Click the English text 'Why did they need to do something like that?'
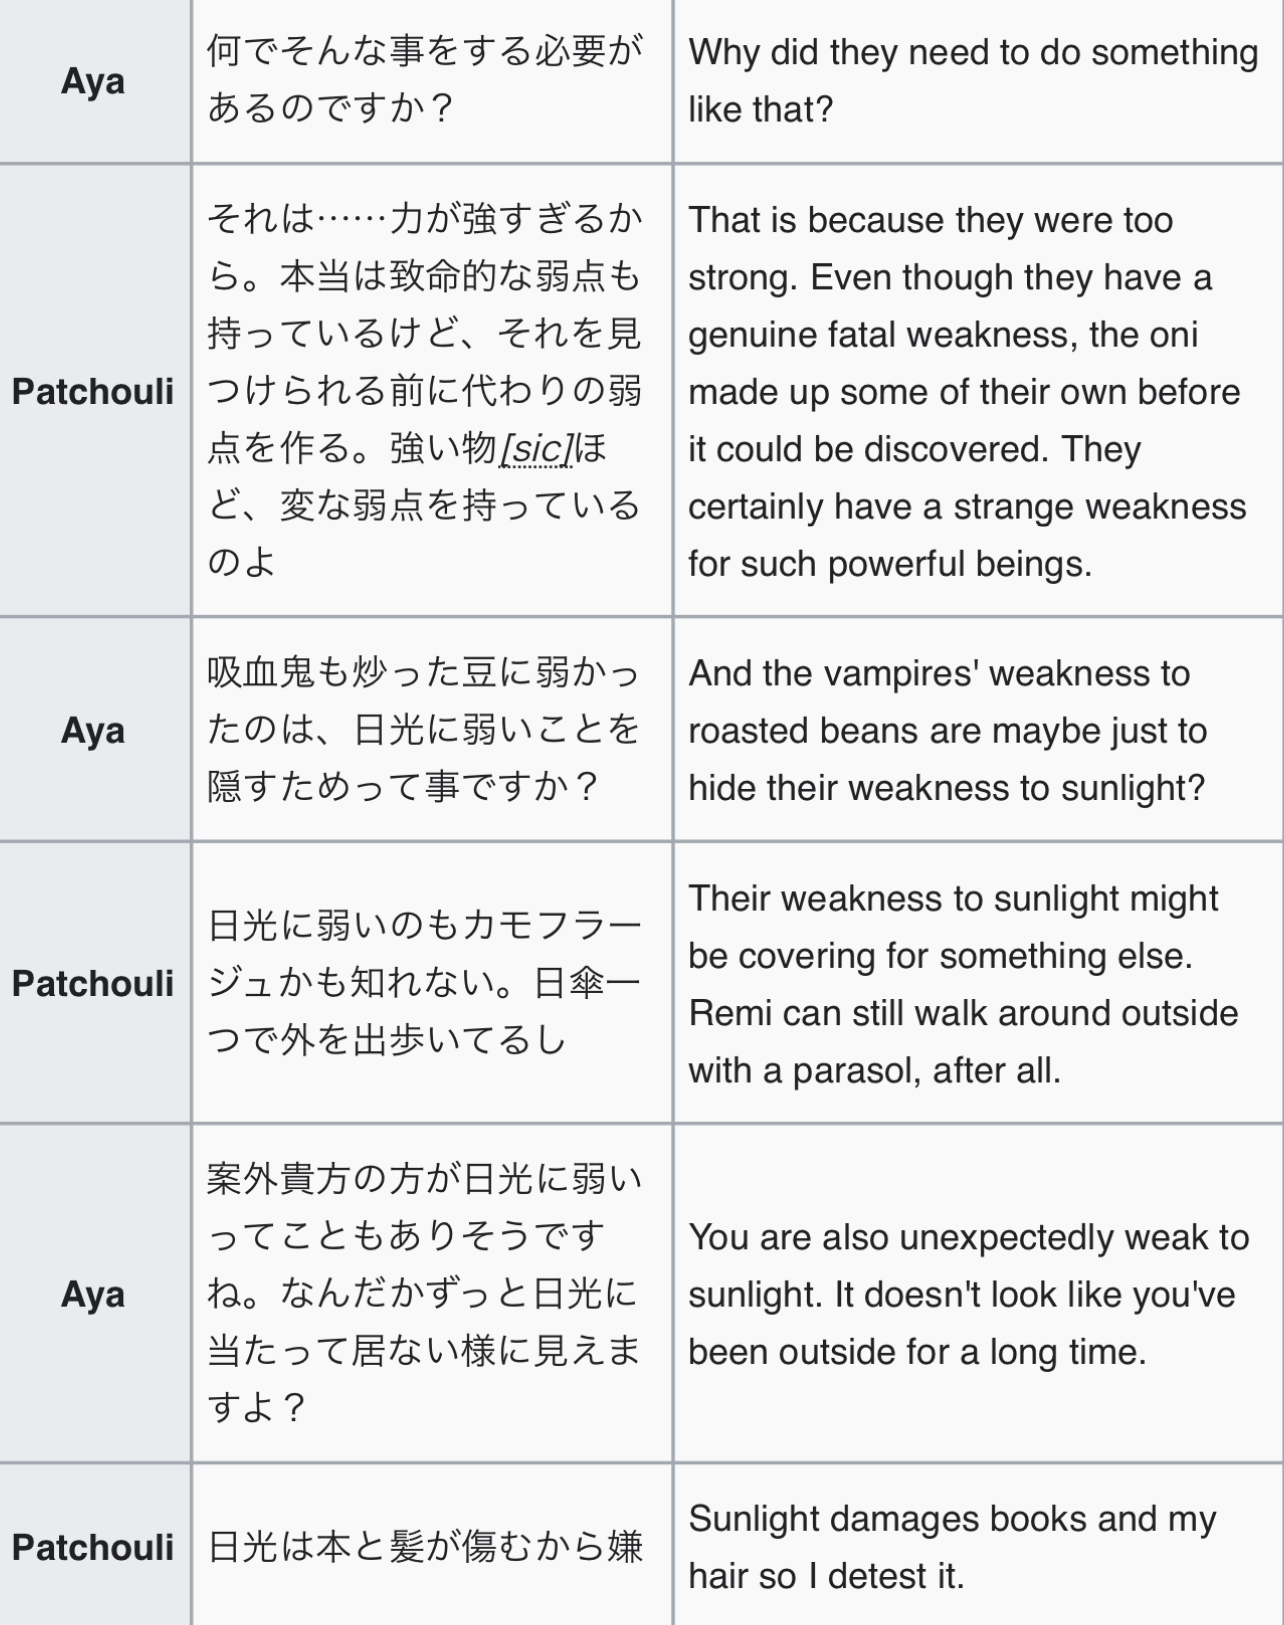This screenshot has height=1625, width=1284. [x=973, y=80]
